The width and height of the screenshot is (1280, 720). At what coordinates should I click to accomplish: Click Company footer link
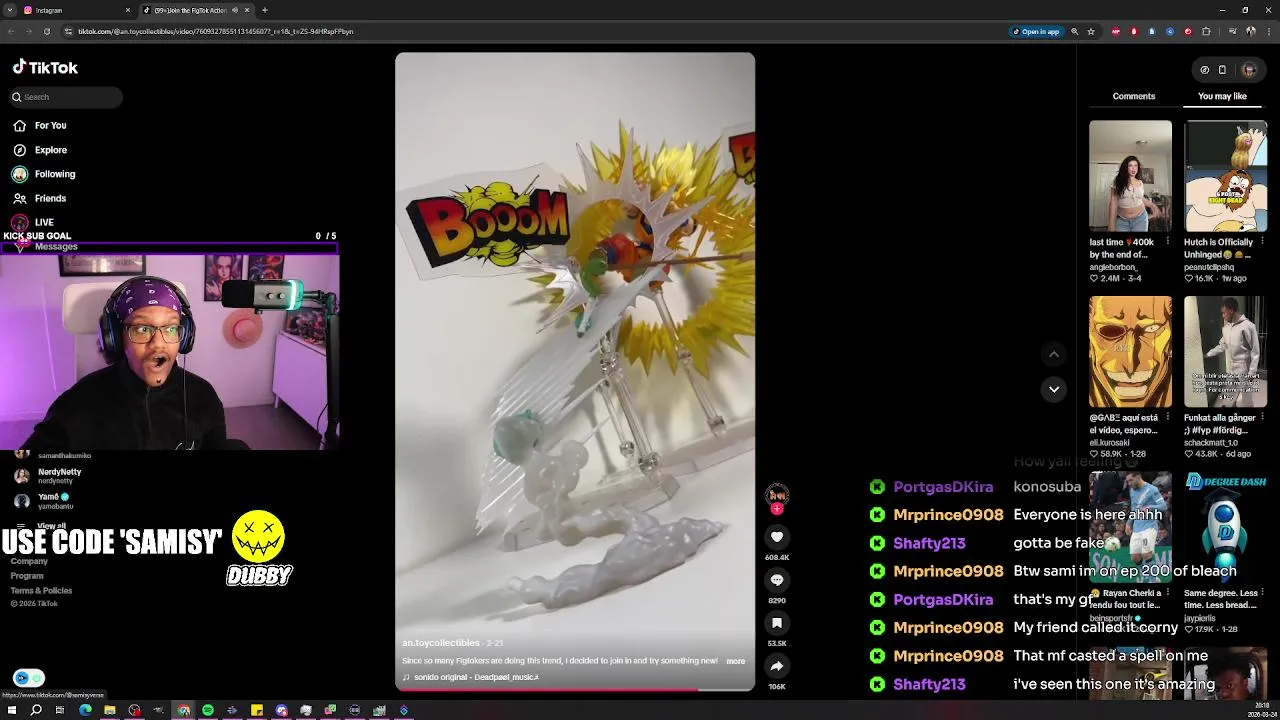(x=29, y=561)
